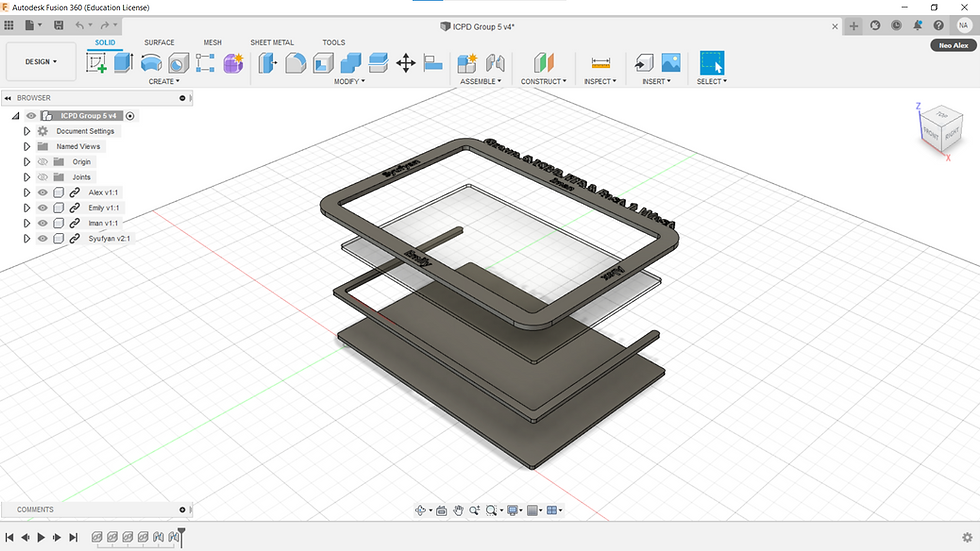Open the ASSEMBLE dropdown menu

point(481,81)
